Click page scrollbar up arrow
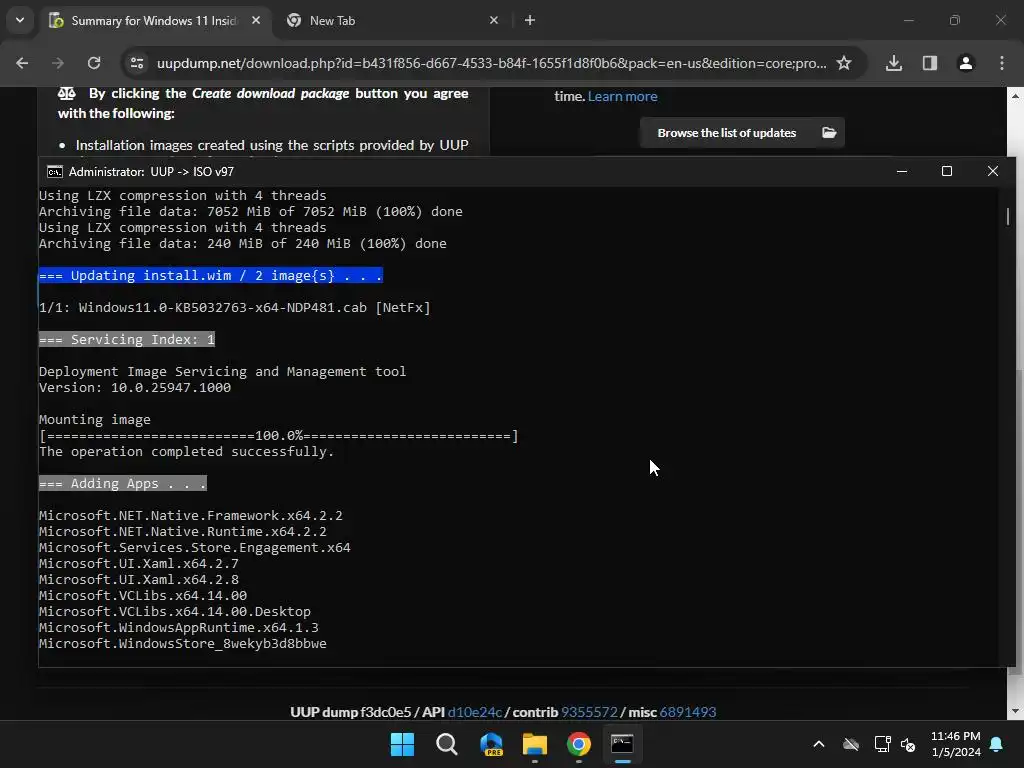Image resolution: width=1024 pixels, height=768 pixels. point(1015,95)
